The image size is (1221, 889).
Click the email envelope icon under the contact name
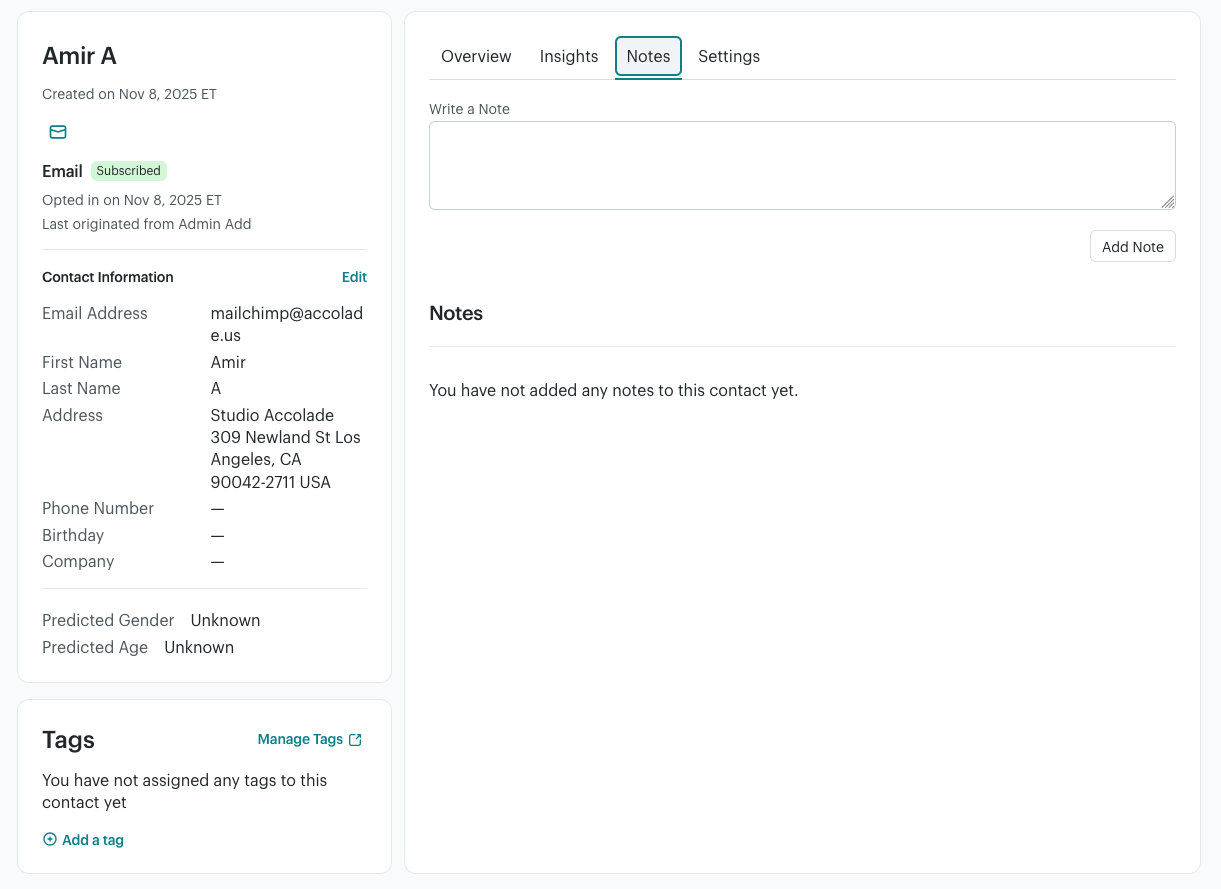pyautogui.click(x=58, y=132)
